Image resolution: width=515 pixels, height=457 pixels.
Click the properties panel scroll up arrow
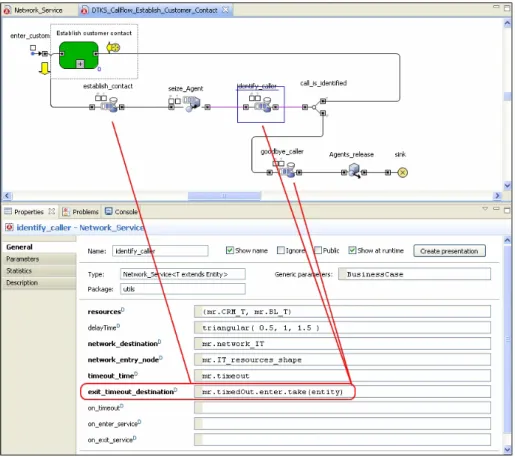(507, 240)
